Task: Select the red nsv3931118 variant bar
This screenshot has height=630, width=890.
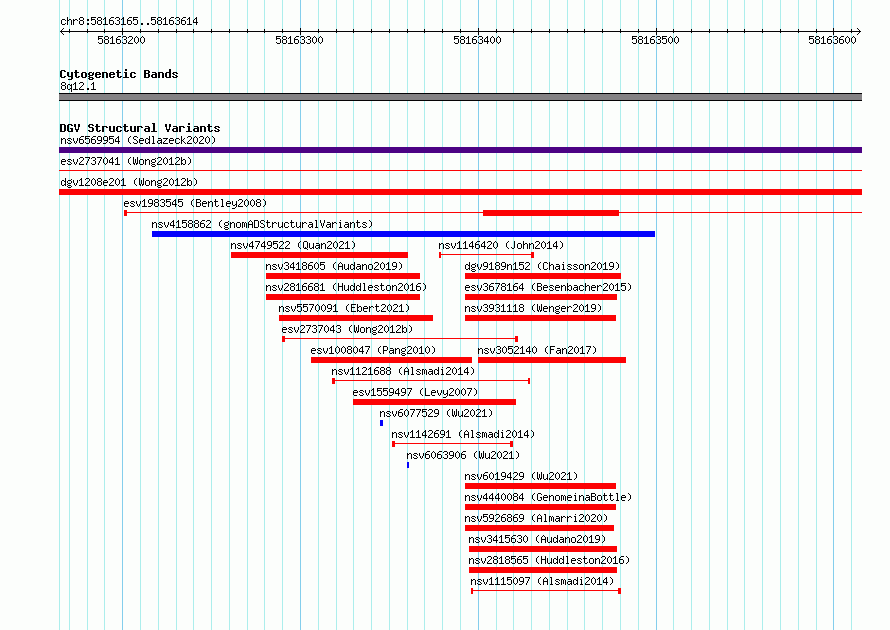Action: pos(540,318)
